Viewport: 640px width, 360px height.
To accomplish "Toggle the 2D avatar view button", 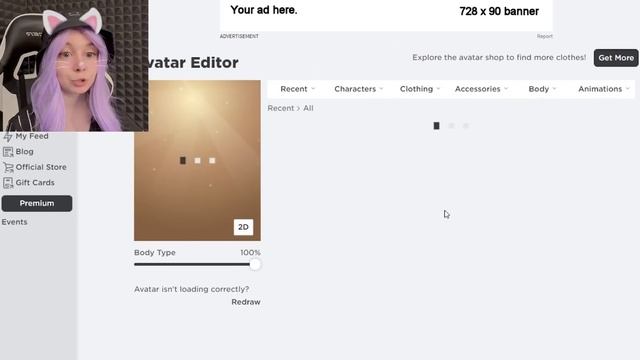I will (x=243, y=227).
